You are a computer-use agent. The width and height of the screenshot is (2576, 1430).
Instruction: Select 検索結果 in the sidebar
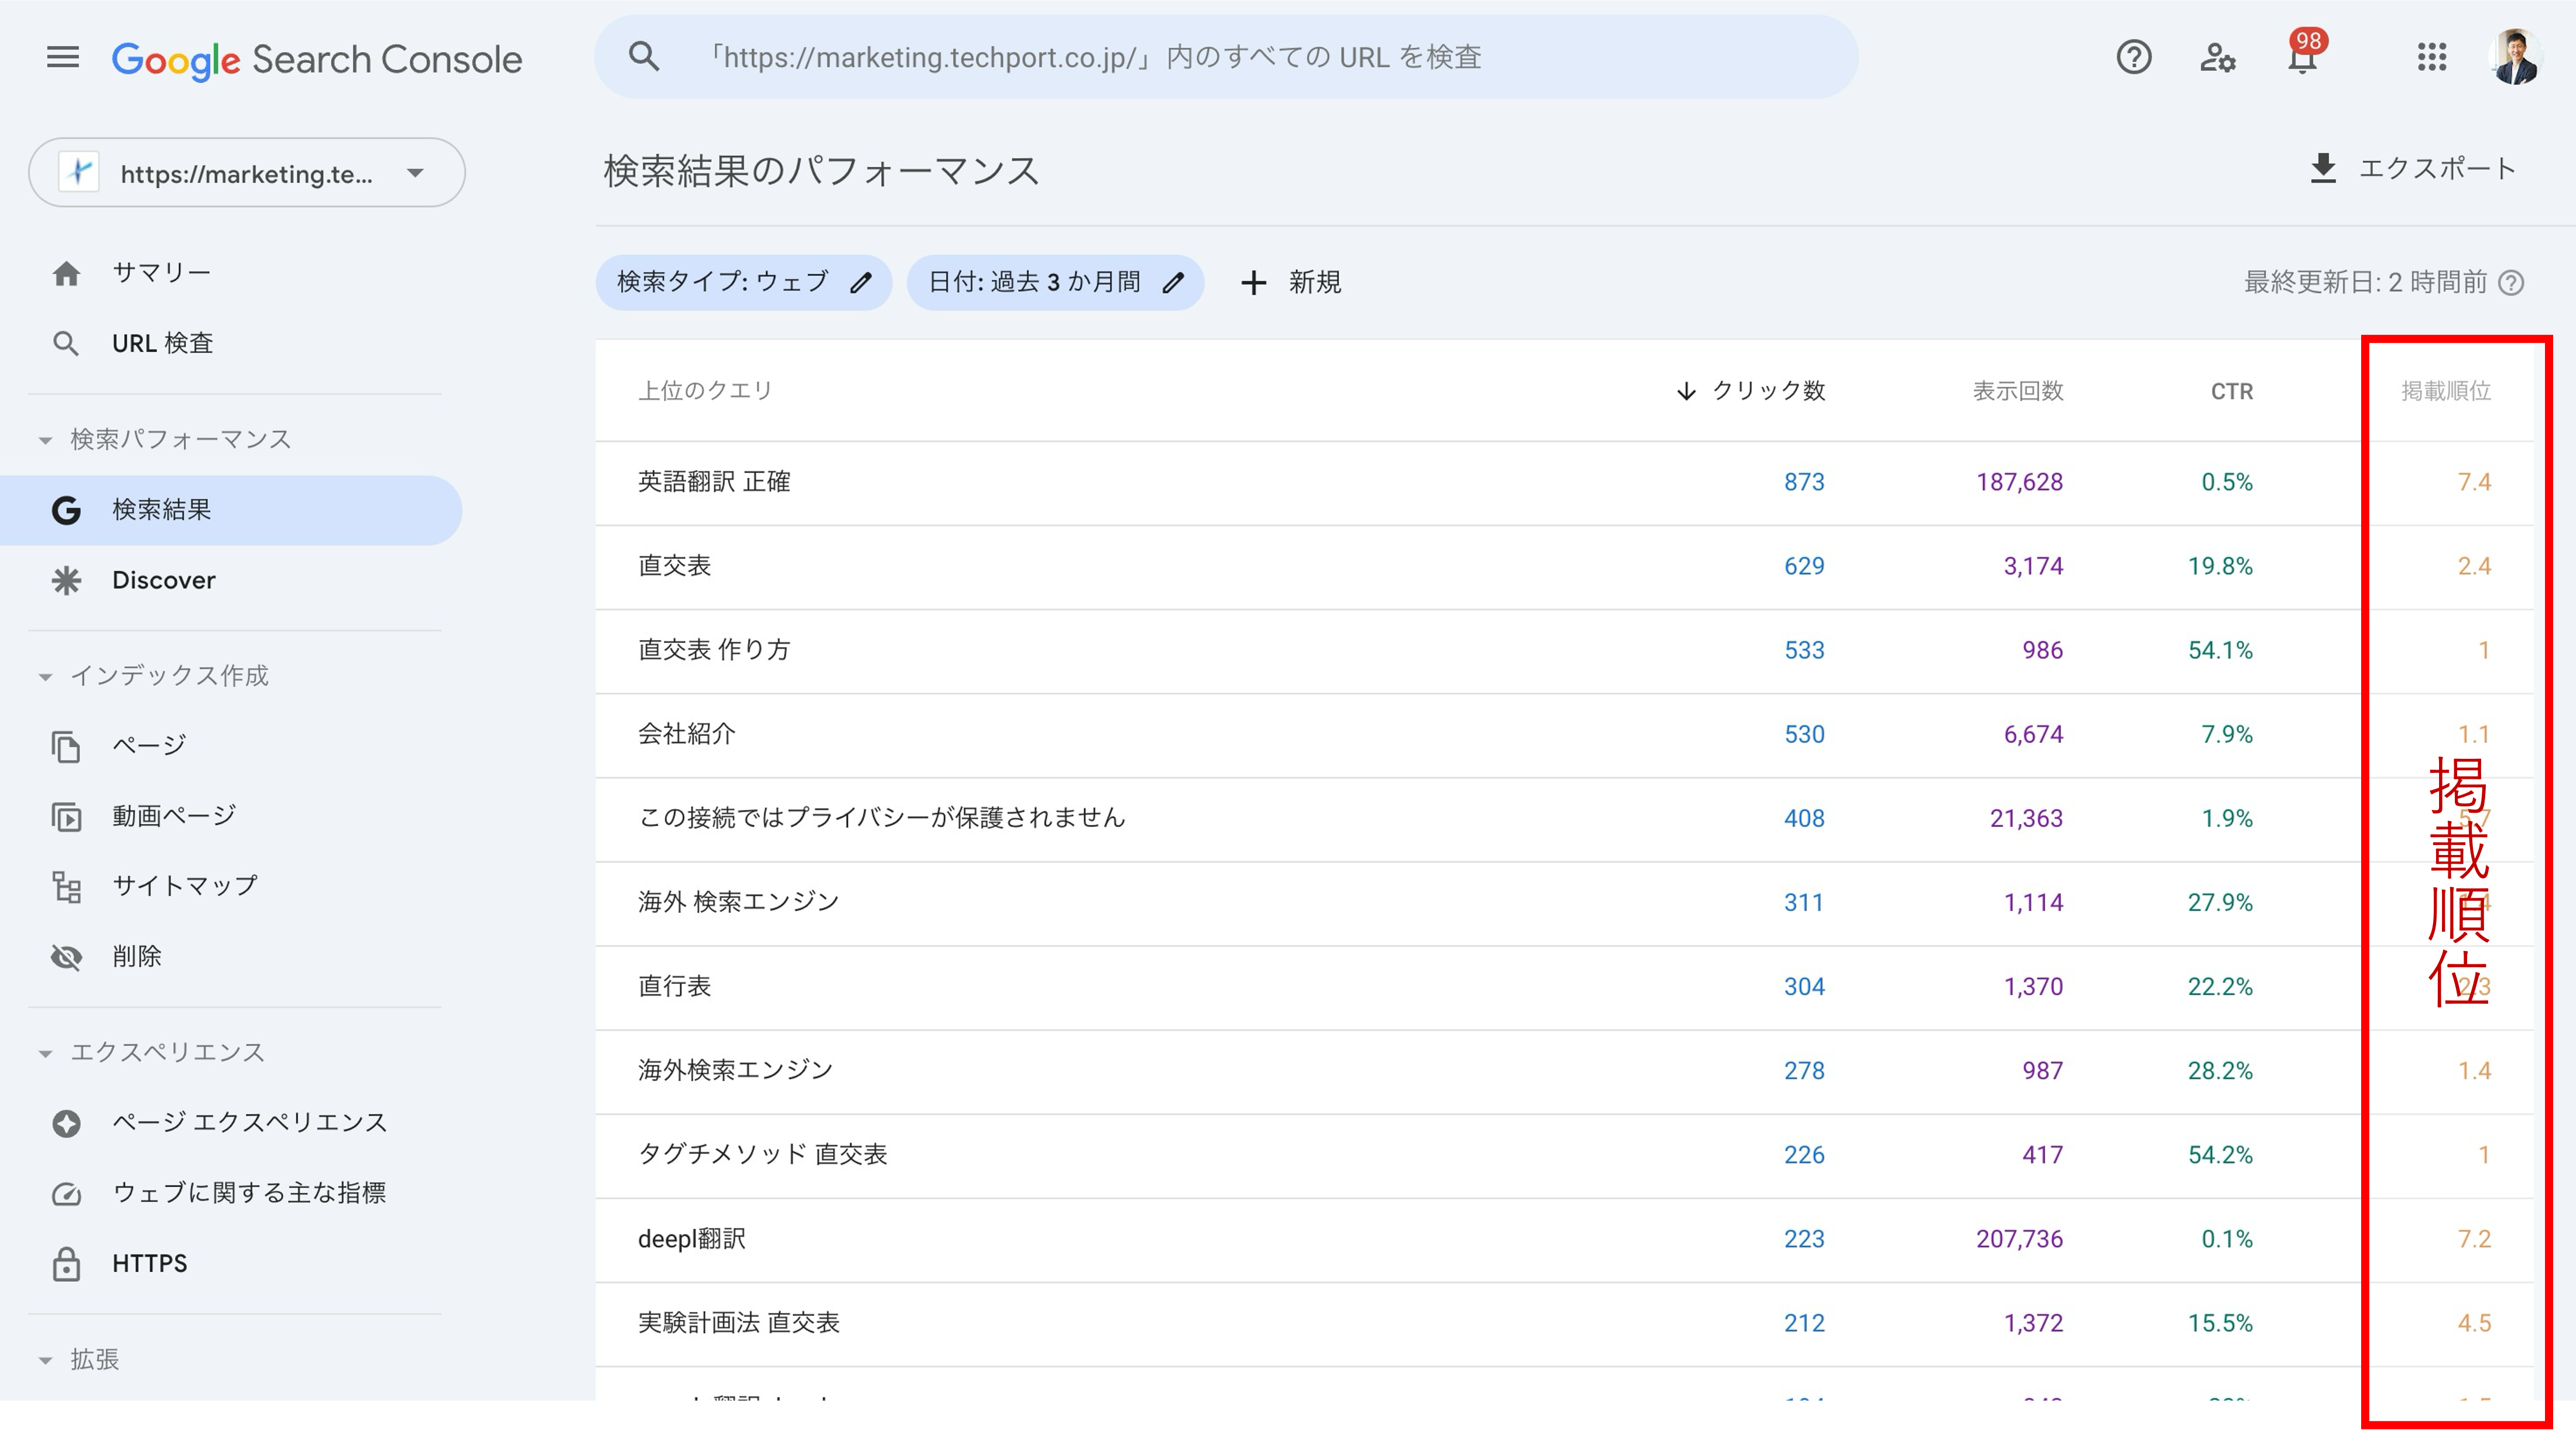tap(231, 510)
